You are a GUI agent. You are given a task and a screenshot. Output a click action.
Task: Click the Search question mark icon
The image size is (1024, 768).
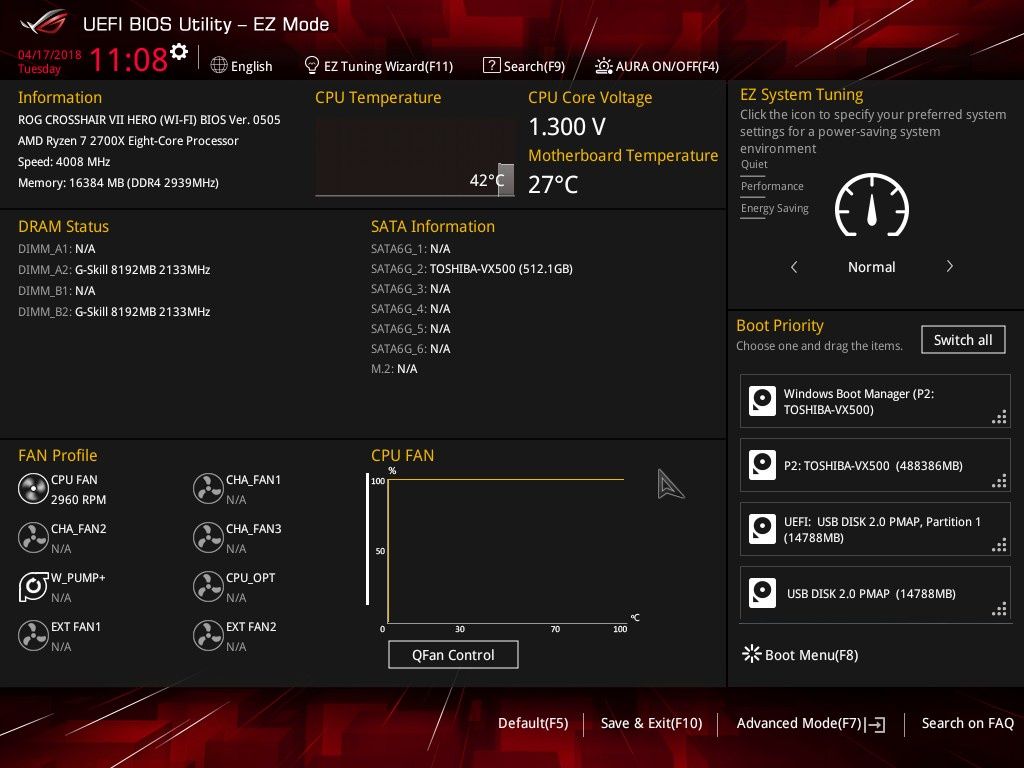pyautogui.click(x=491, y=65)
